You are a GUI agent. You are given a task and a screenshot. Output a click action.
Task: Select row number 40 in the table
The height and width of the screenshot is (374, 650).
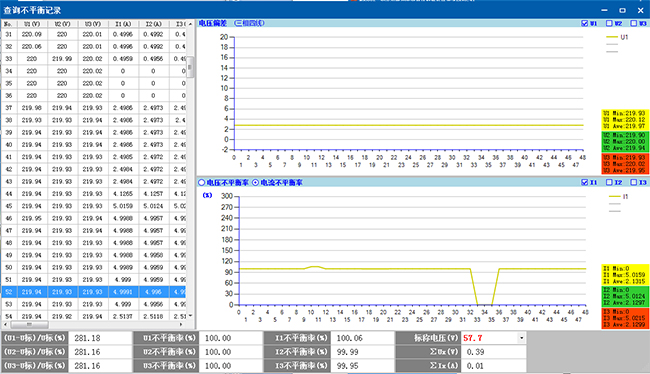coord(8,145)
